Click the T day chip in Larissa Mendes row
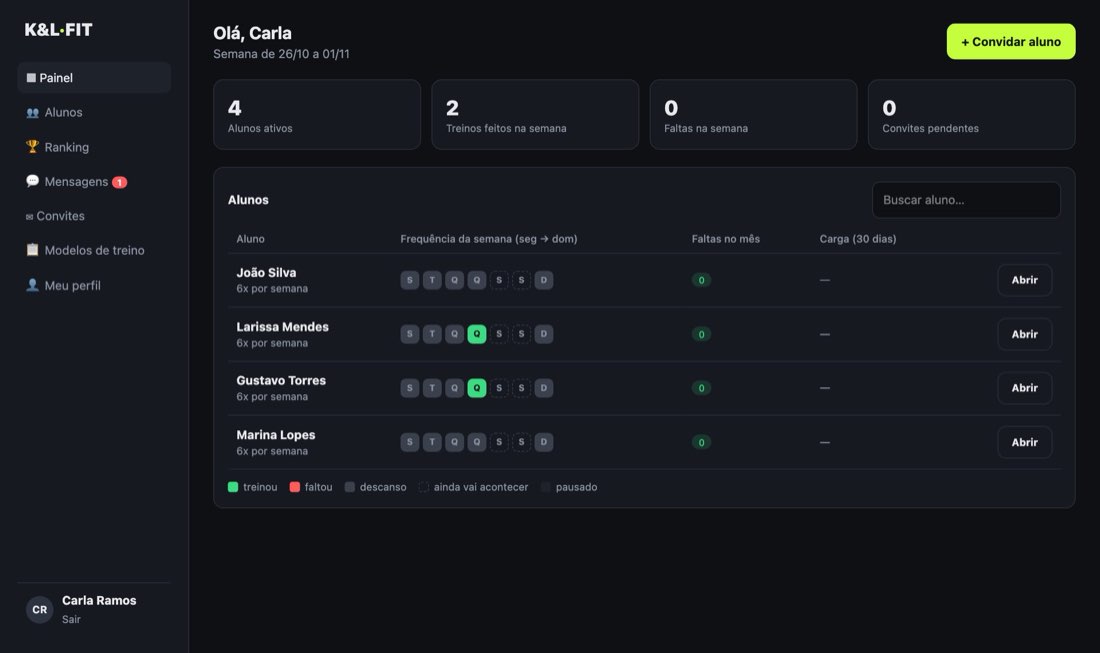 click(x=432, y=334)
